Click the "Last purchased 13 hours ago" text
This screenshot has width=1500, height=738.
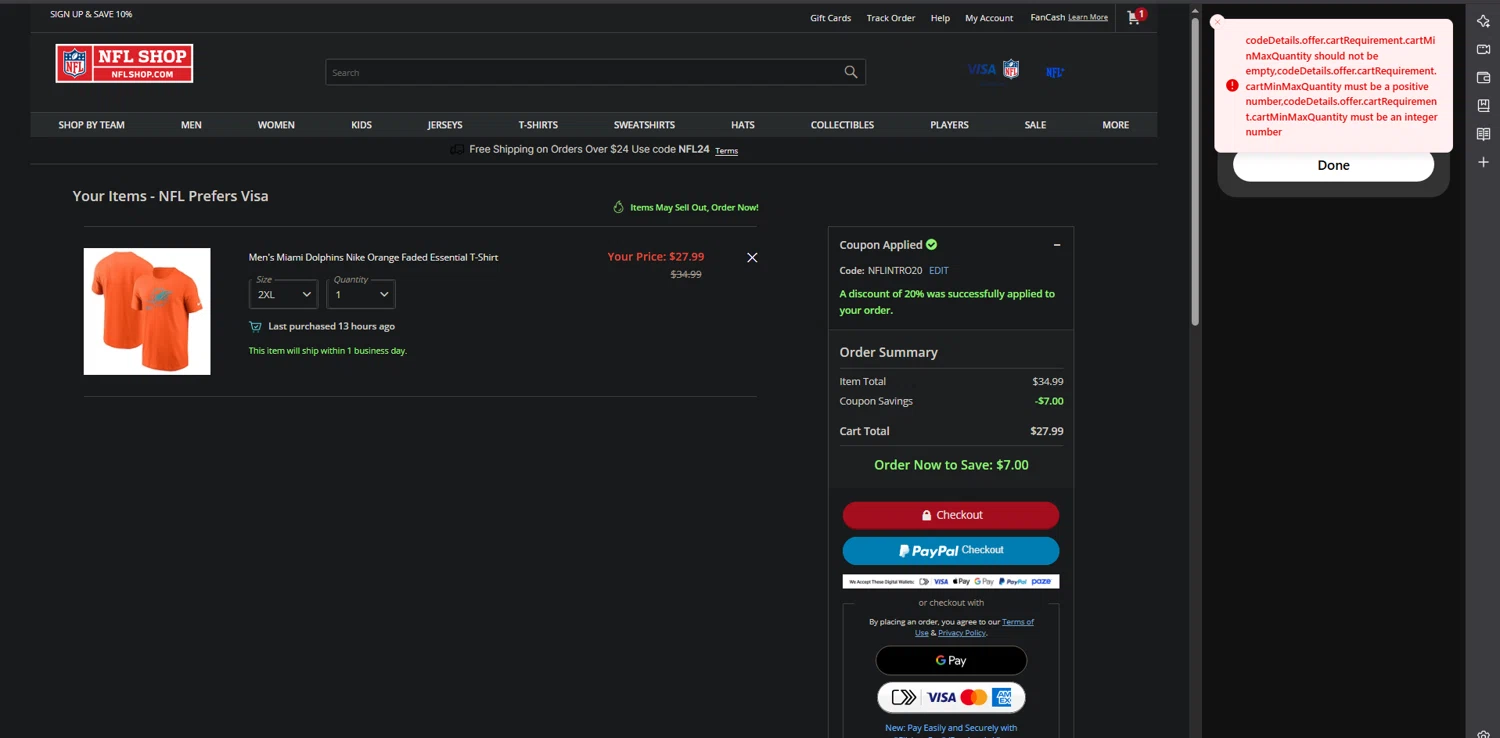pos(331,326)
